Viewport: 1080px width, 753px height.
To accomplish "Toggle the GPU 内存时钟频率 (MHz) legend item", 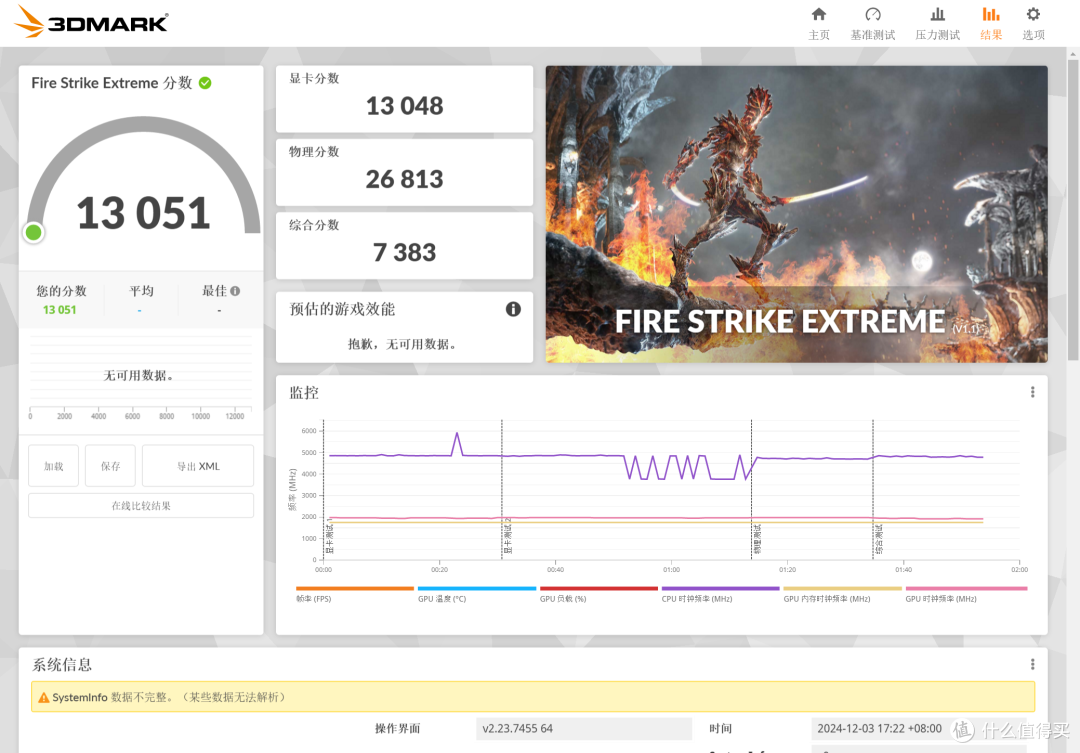I will tap(842, 594).
